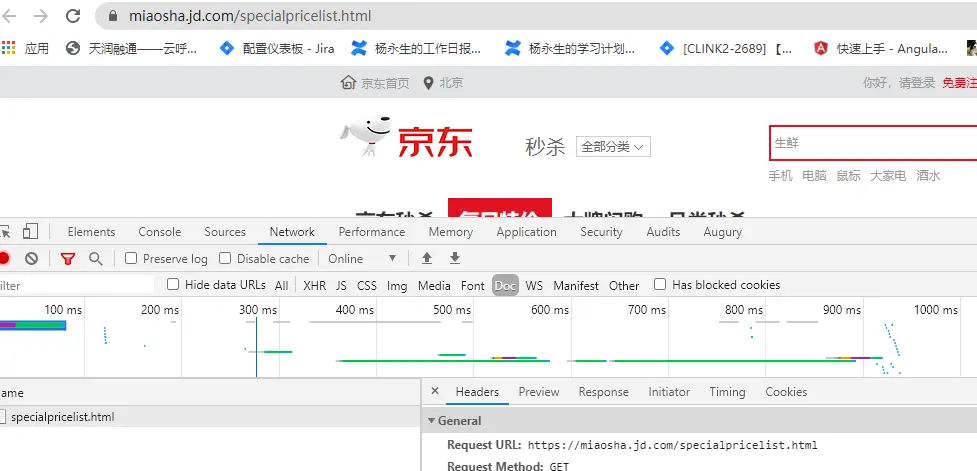This screenshot has height=471, width=977.
Task: Open the Audits panel
Action: 663,232
